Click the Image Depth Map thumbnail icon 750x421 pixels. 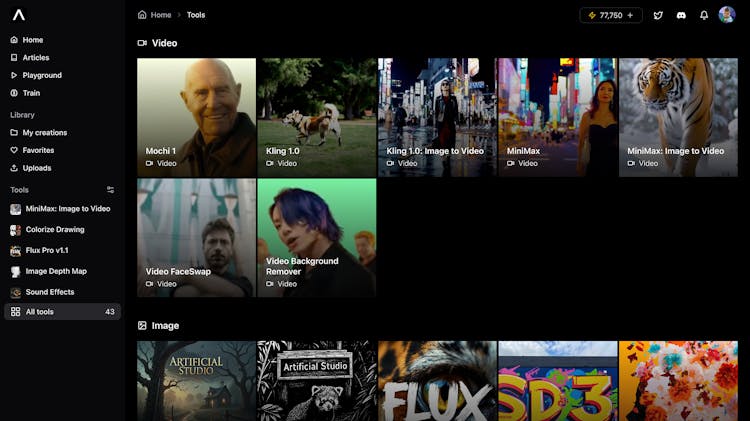[x=15, y=272]
